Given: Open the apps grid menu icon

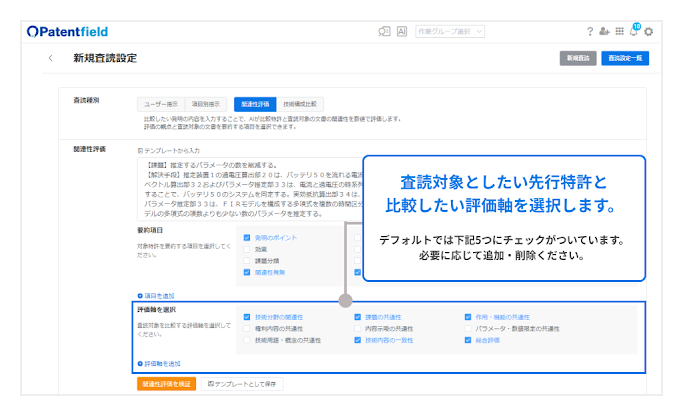Looking at the screenshot, I should point(619,31).
